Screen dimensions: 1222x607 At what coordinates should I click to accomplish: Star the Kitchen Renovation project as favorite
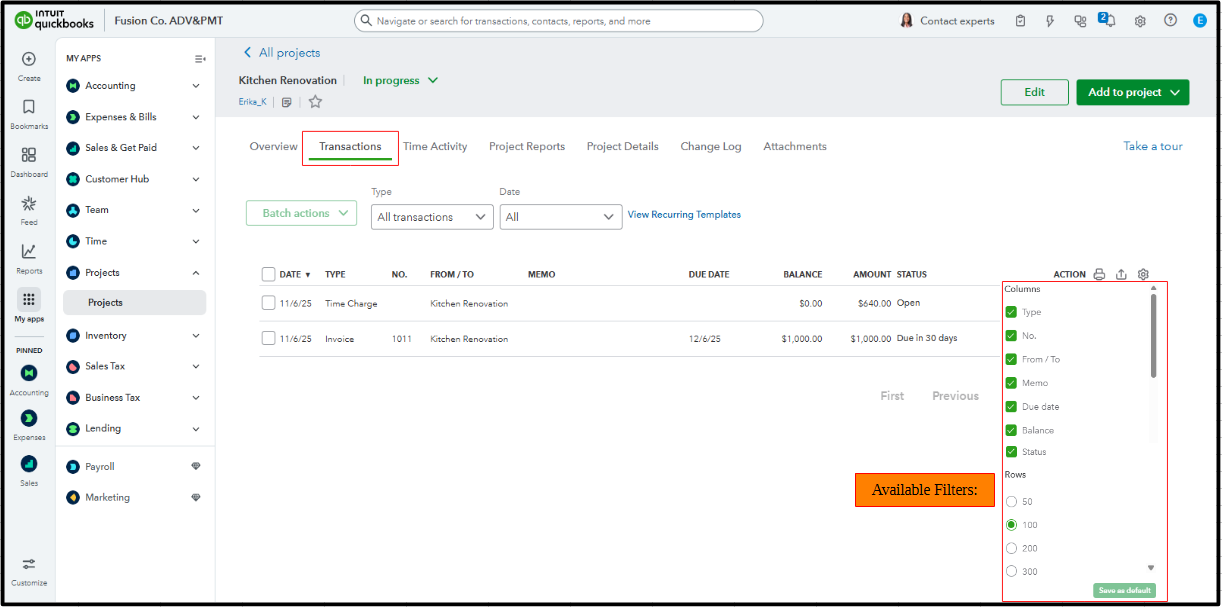tap(315, 102)
